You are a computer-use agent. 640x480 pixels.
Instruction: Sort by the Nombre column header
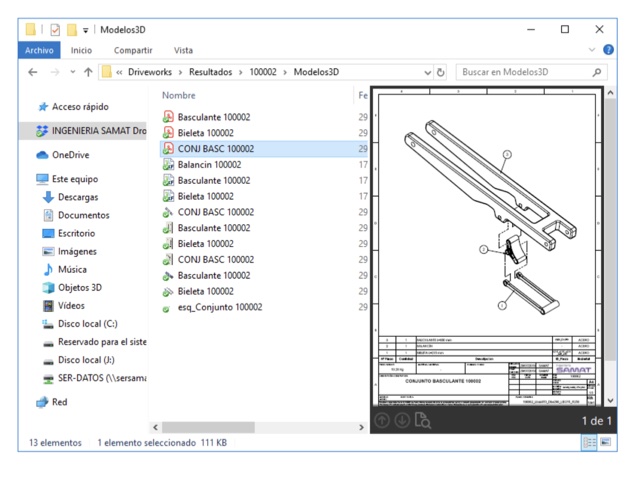coord(179,96)
